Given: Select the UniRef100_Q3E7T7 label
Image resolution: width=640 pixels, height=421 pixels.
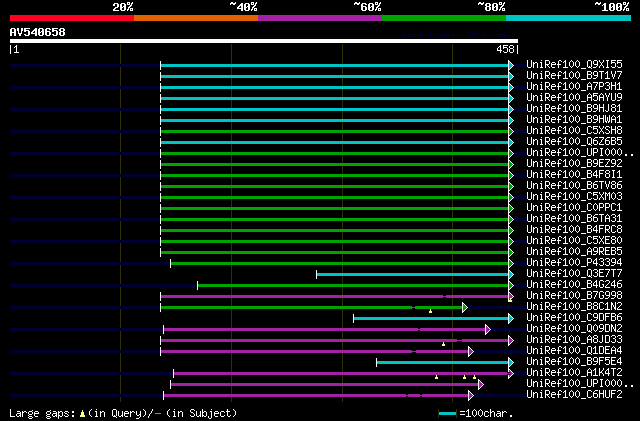Looking at the screenshot, I should click(574, 274).
